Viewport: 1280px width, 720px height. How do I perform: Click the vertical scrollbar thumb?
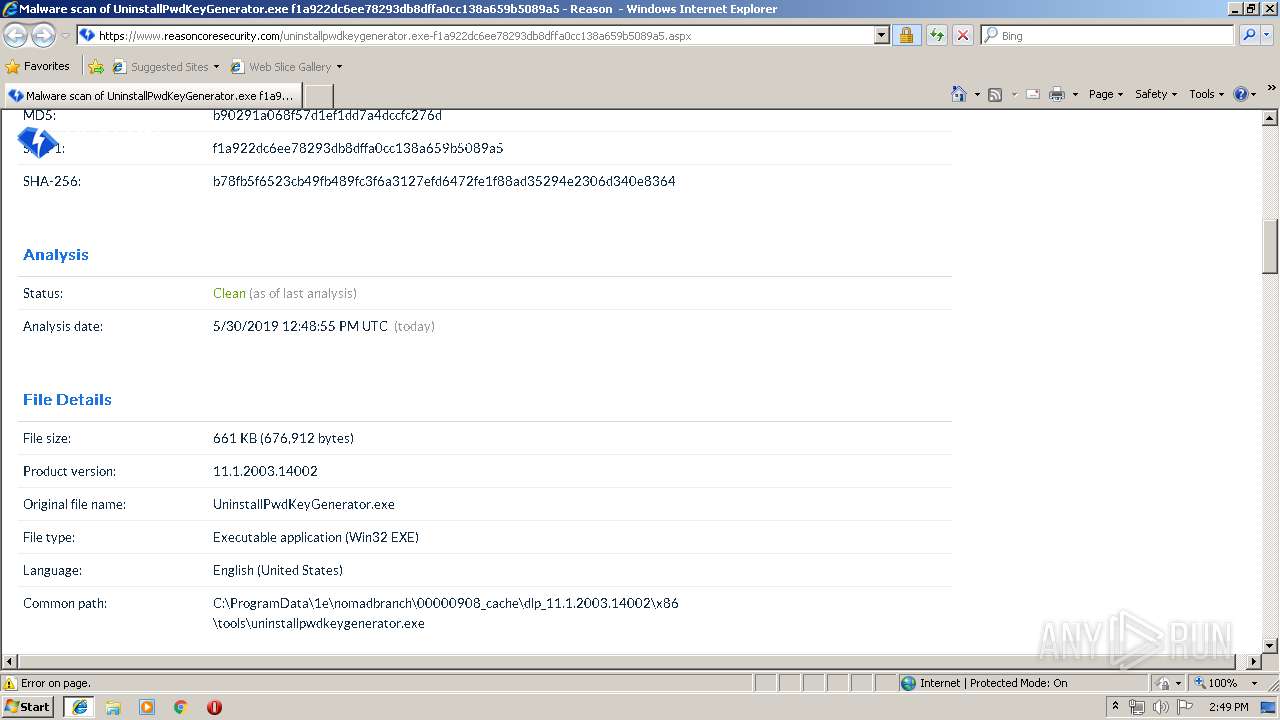point(1270,246)
